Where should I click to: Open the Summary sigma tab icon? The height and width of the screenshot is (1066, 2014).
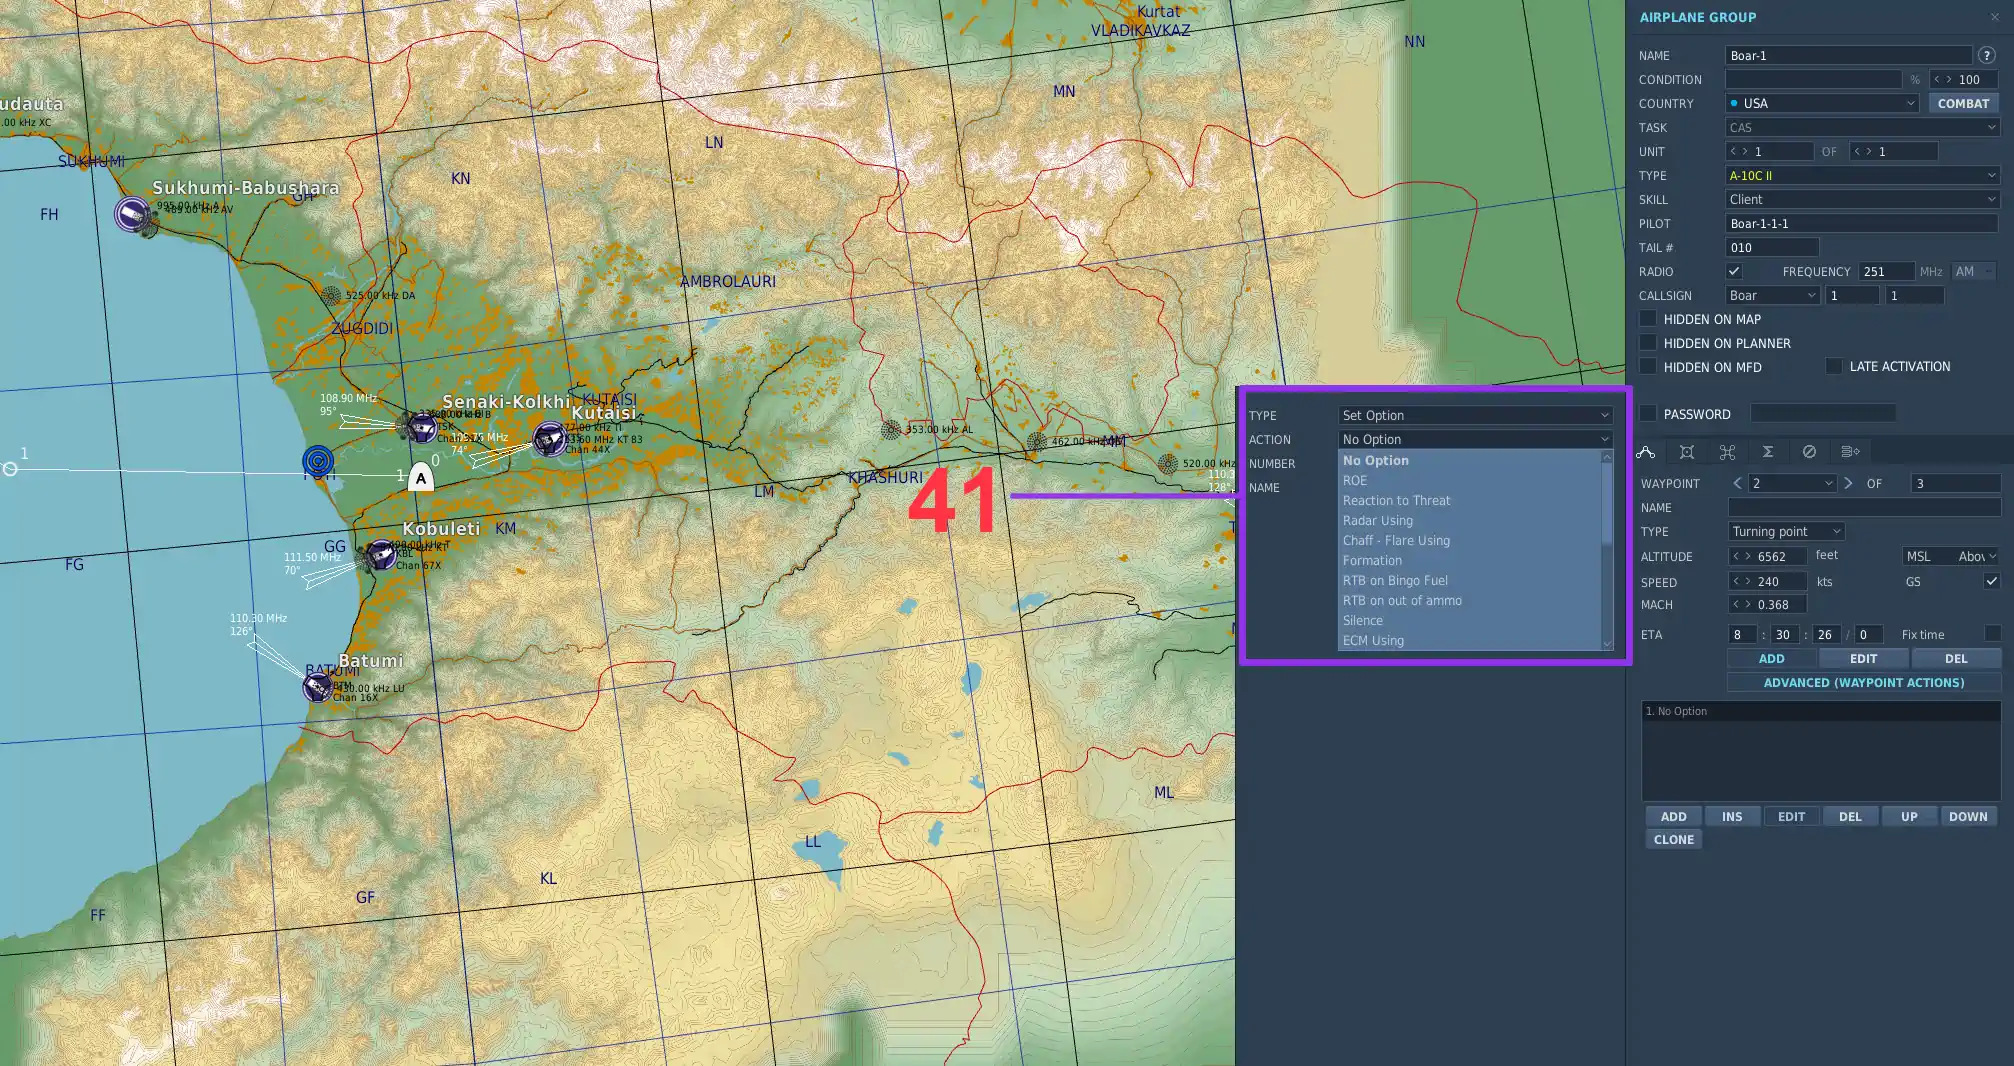tap(1768, 452)
